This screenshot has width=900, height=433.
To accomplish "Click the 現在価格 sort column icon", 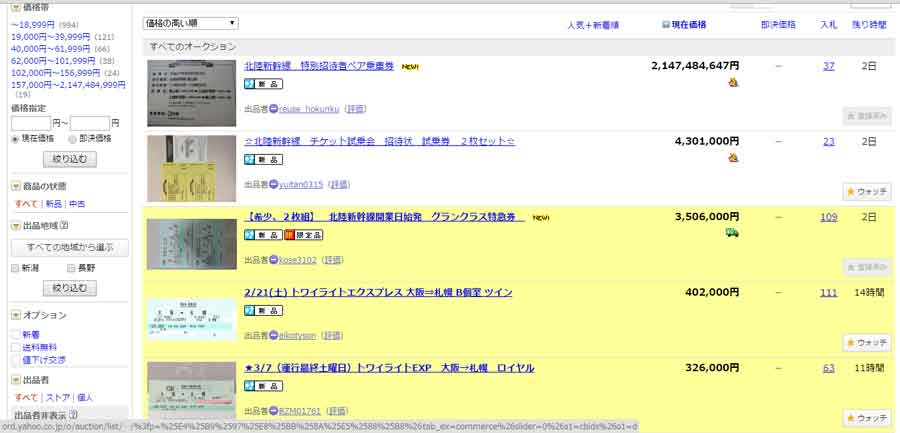I will click(x=667, y=23).
